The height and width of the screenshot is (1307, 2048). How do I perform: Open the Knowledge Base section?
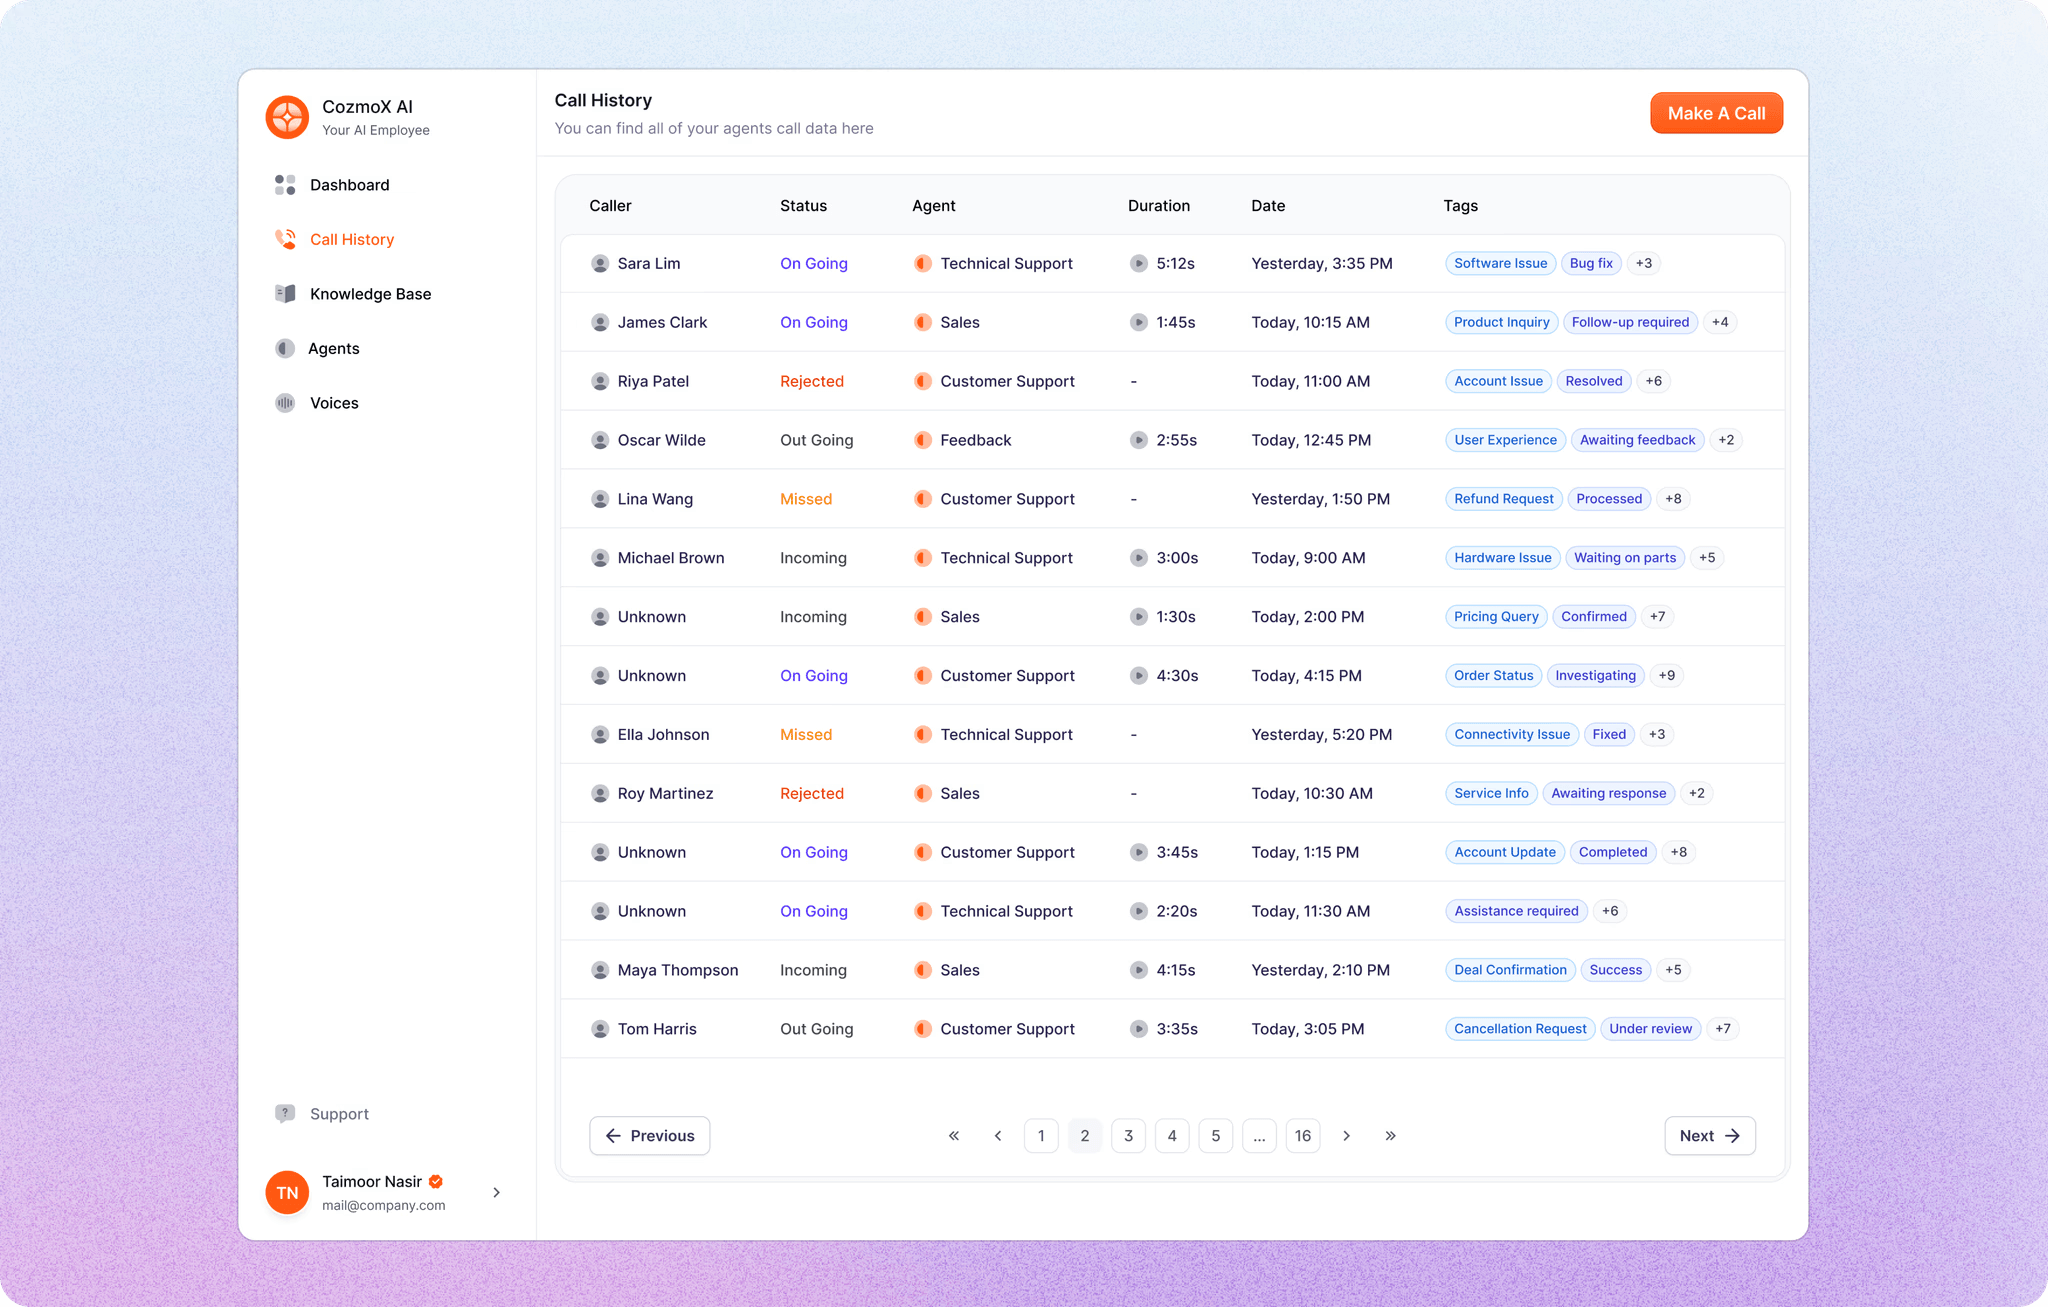(x=370, y=293)
